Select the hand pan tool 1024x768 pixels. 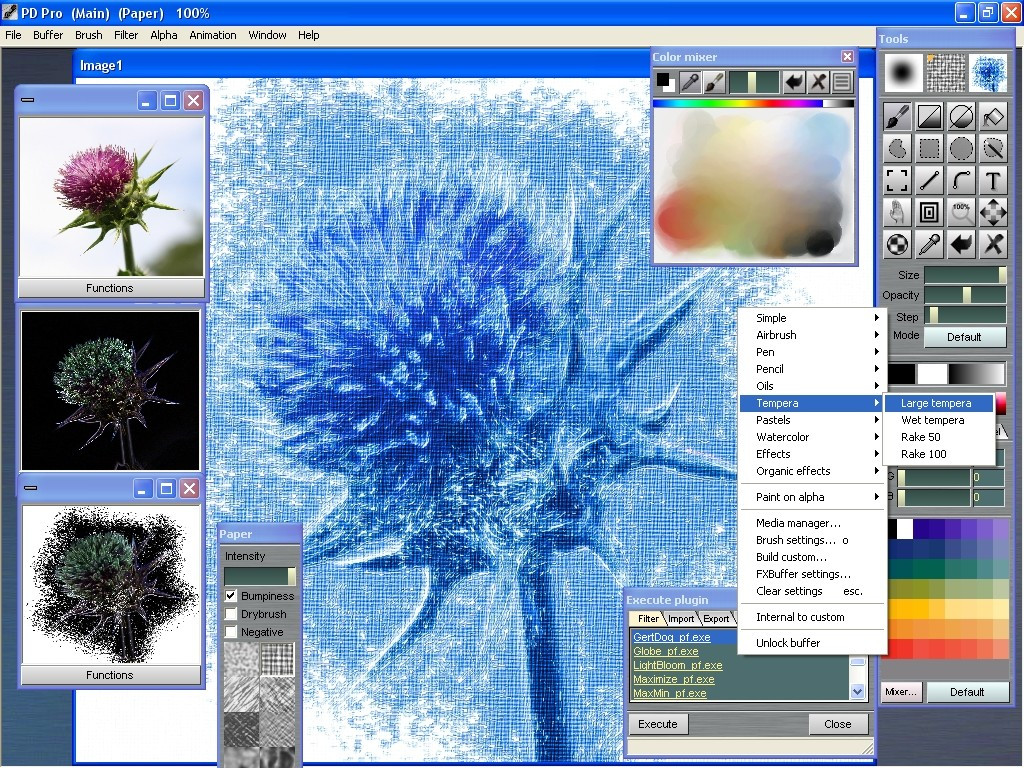[x=897, y=212]
